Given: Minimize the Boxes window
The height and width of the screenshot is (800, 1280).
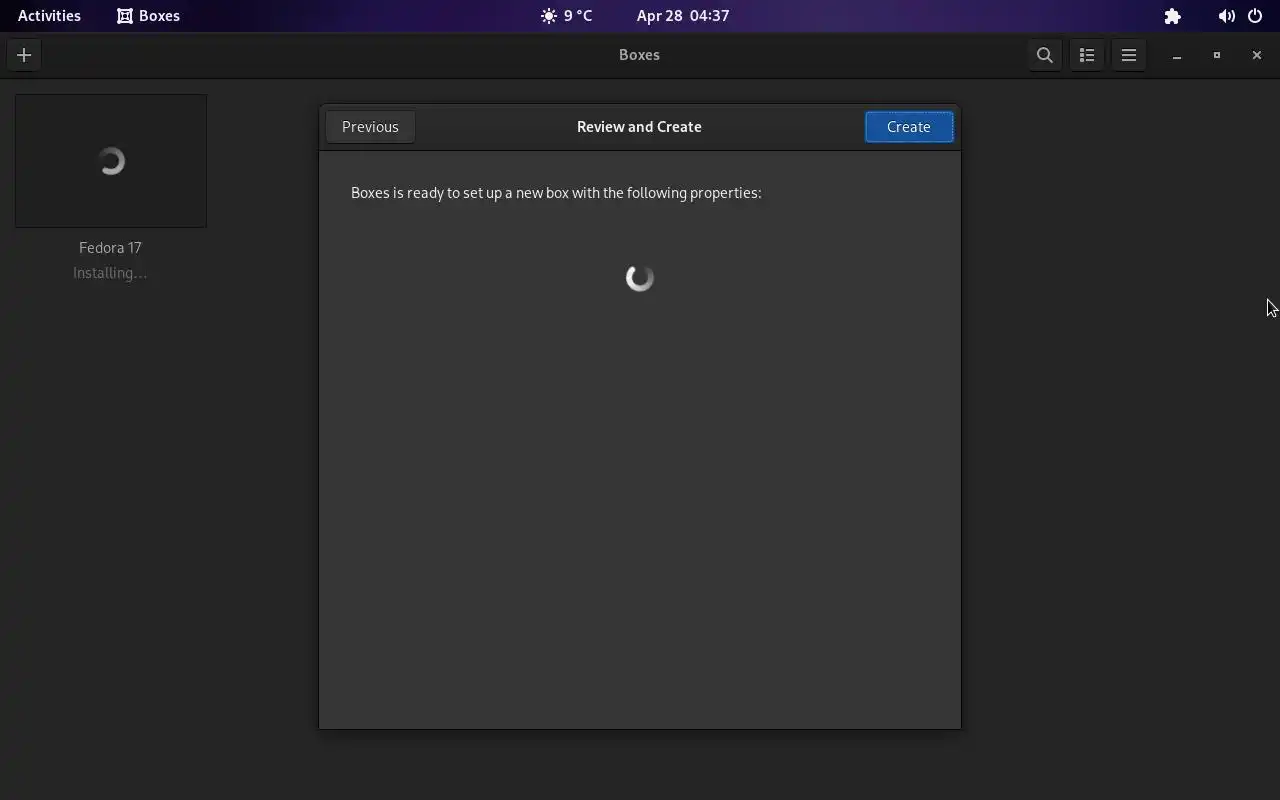Looking at the screenshot, I should point(1177,55).
